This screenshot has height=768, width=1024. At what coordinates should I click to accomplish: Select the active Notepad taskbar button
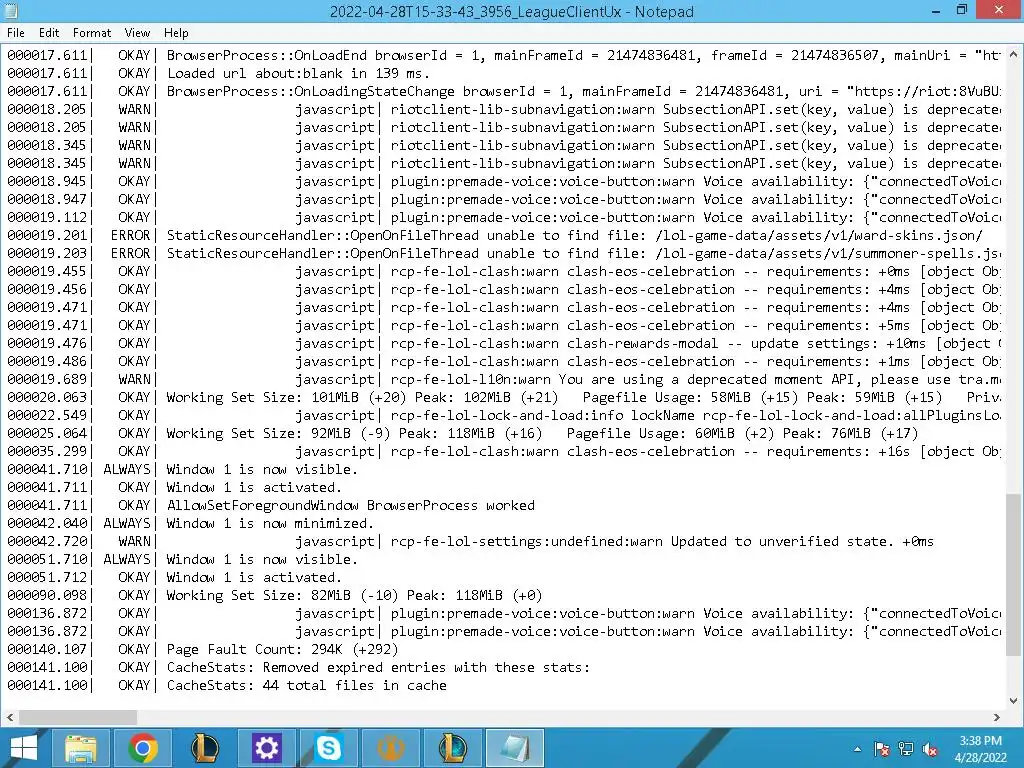(x=515, y=748)
